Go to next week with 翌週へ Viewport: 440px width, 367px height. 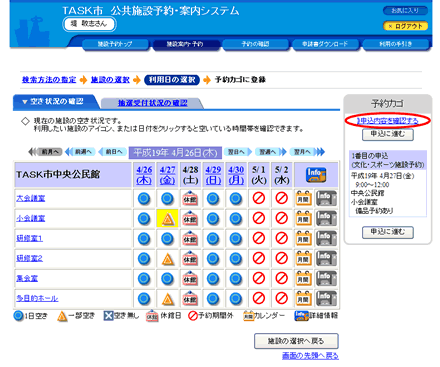tap(270, 152)
